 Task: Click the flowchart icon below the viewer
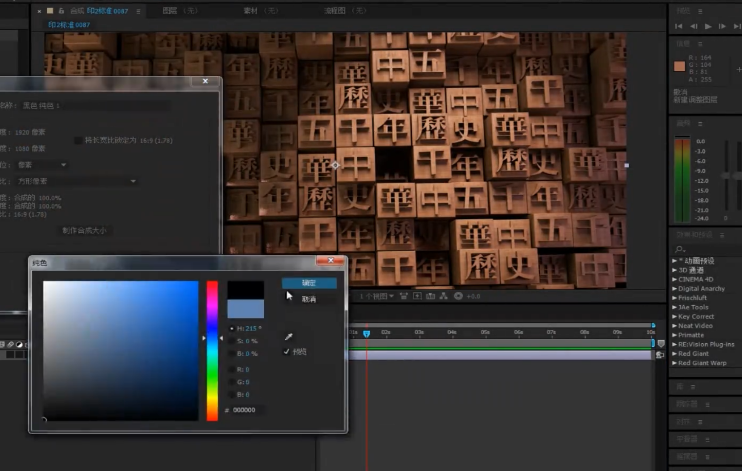click(x=444, y=296)
